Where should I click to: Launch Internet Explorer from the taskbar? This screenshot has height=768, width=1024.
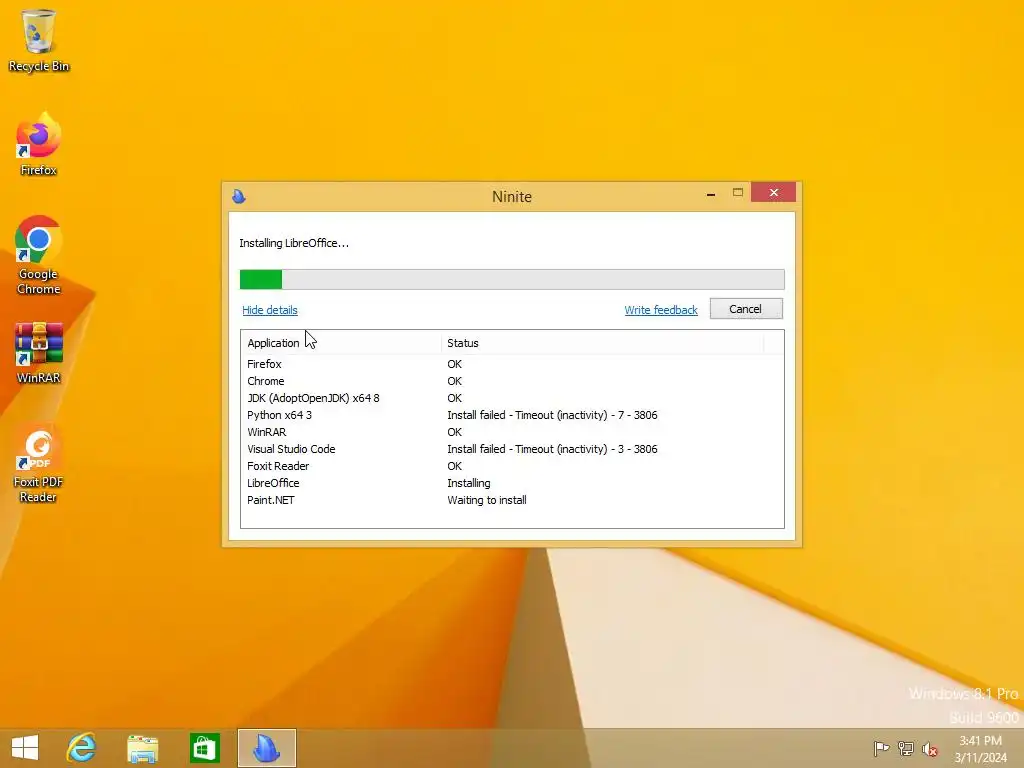pyautogui.click(x=82, y=748)
